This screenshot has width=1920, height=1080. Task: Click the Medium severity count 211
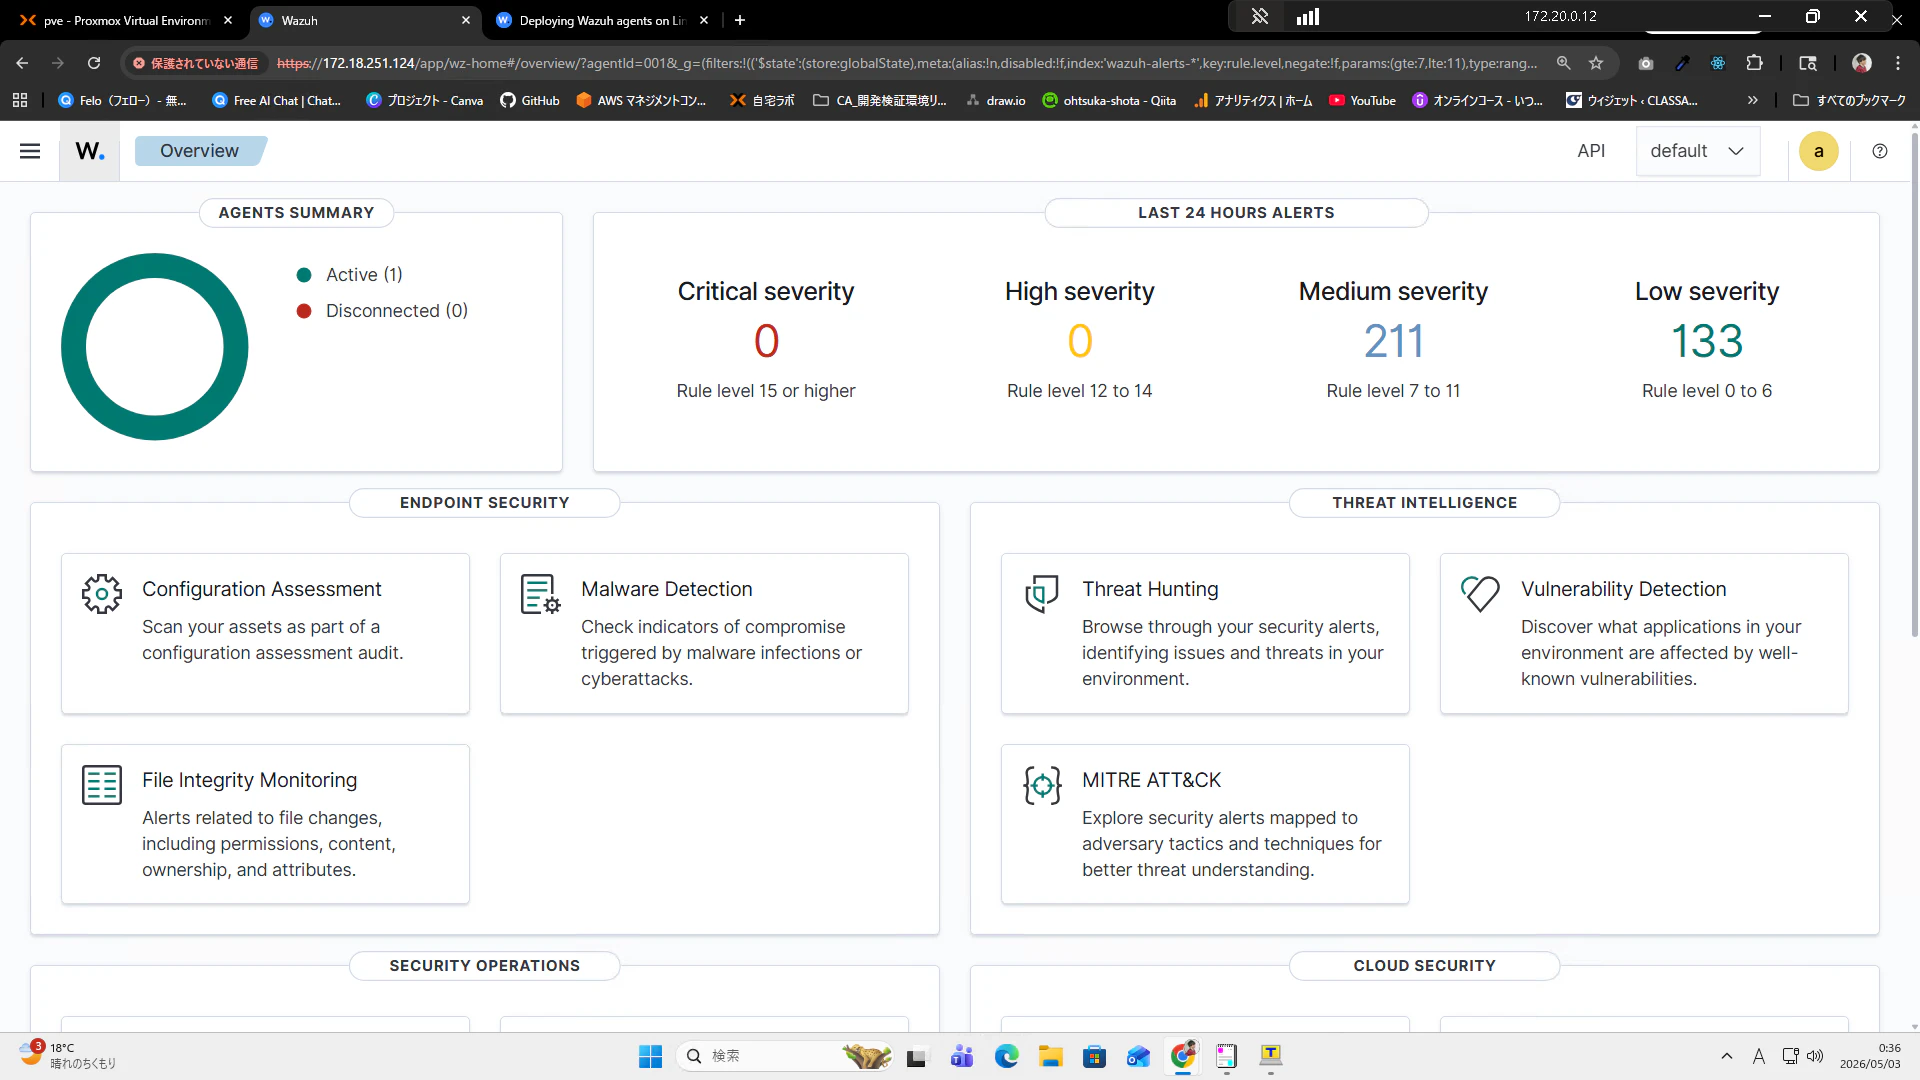click(1393, 341)
